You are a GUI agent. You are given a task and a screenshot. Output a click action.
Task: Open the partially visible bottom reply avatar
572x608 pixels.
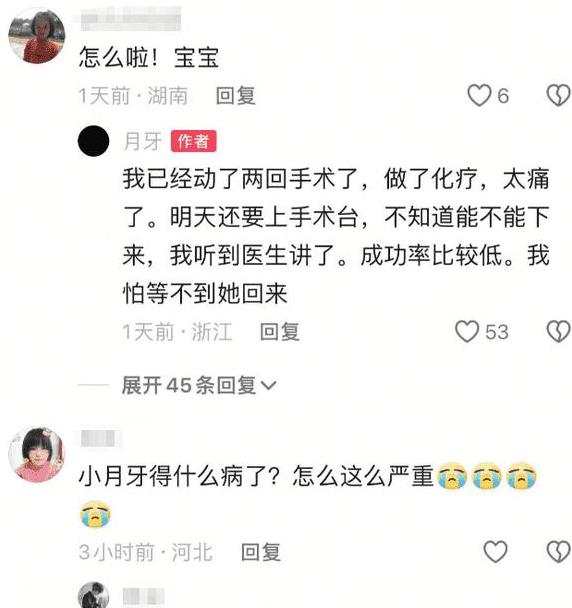pos(93,595)
